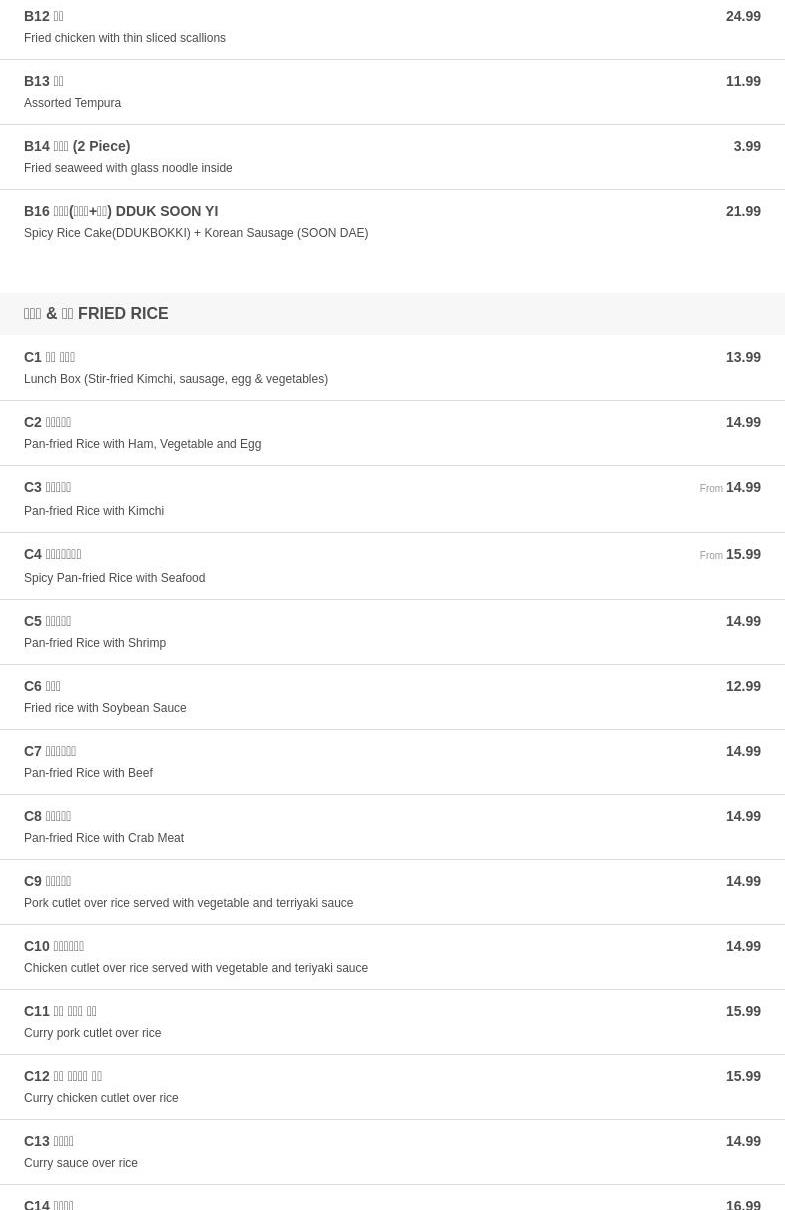Choose C12 Curry chicken cutlet over rice
The image size is (785, 1210).
(392, 1087)
